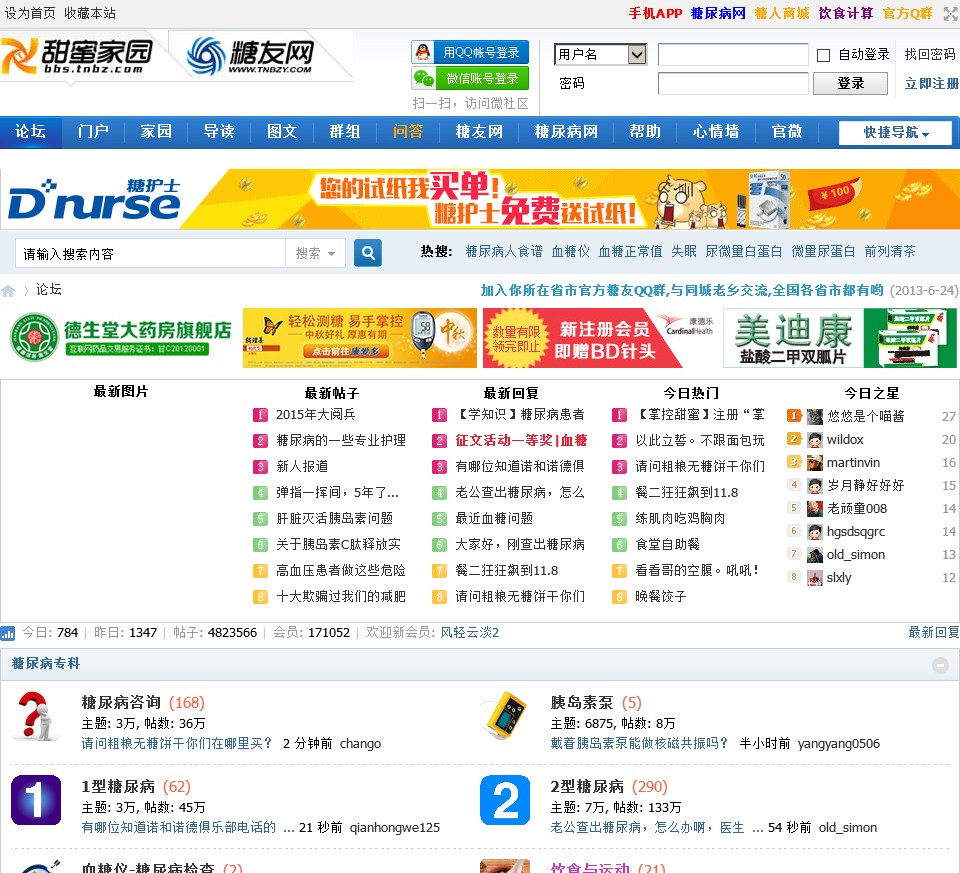Focus the username input field

pyautogui.click(x=733, y=54)
